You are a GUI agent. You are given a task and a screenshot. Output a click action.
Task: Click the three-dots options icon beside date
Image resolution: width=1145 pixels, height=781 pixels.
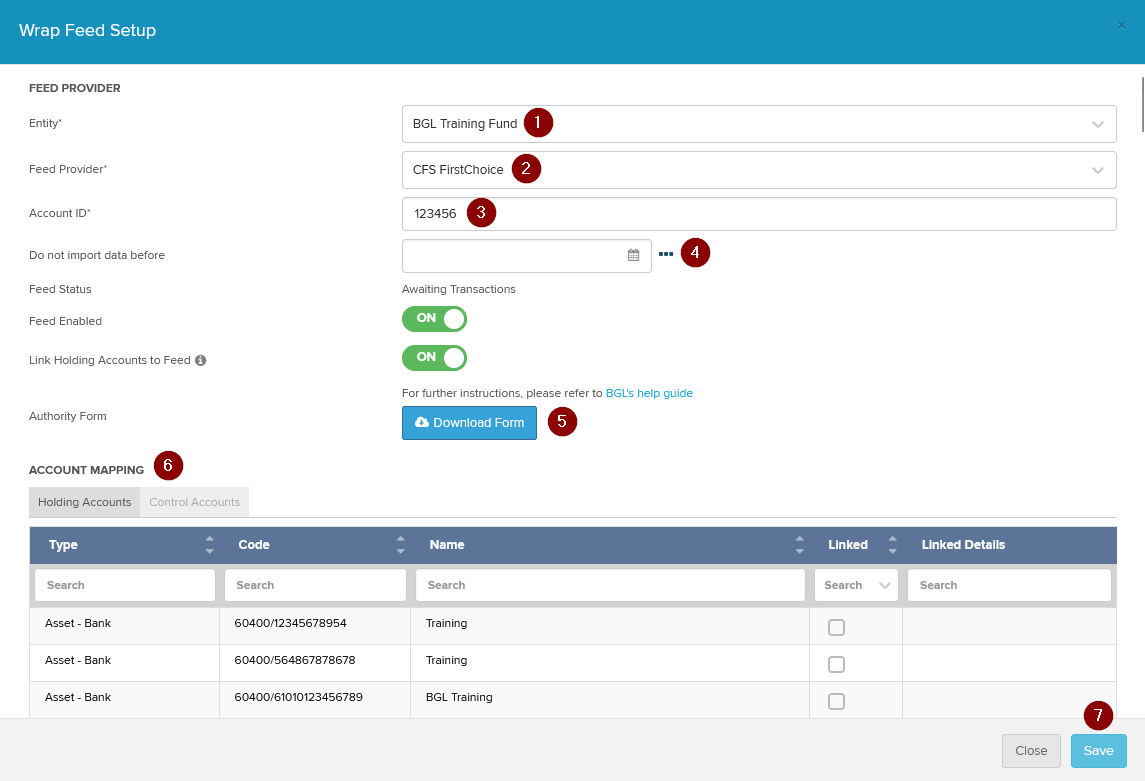coord(666,255)
